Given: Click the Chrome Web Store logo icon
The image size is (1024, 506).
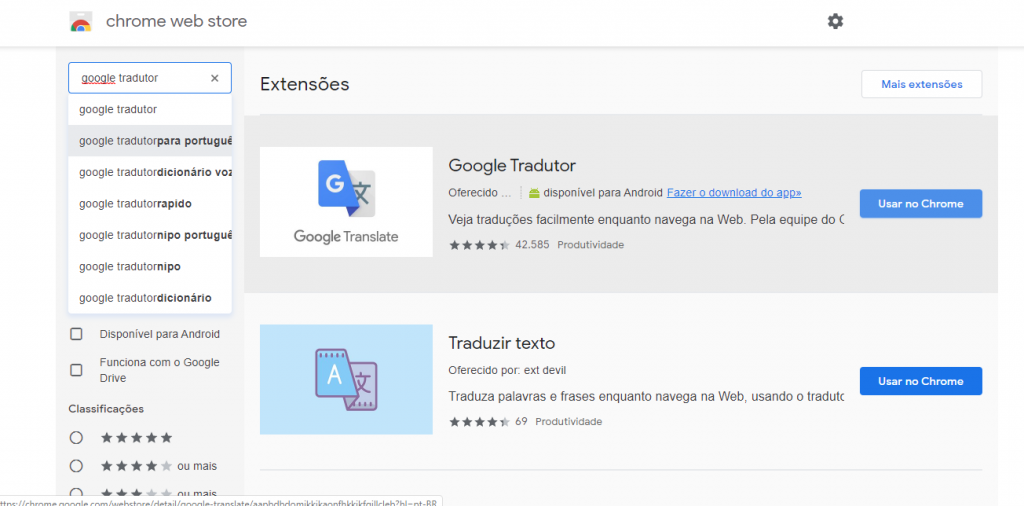Looking at the screenshot, I should (81, 22).
